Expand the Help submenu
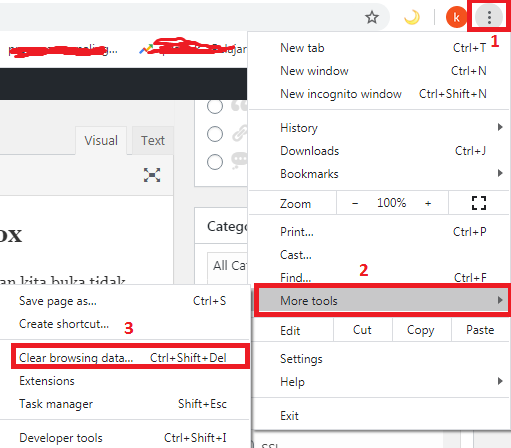The image size is (511, 448). [x=380, y=382]
